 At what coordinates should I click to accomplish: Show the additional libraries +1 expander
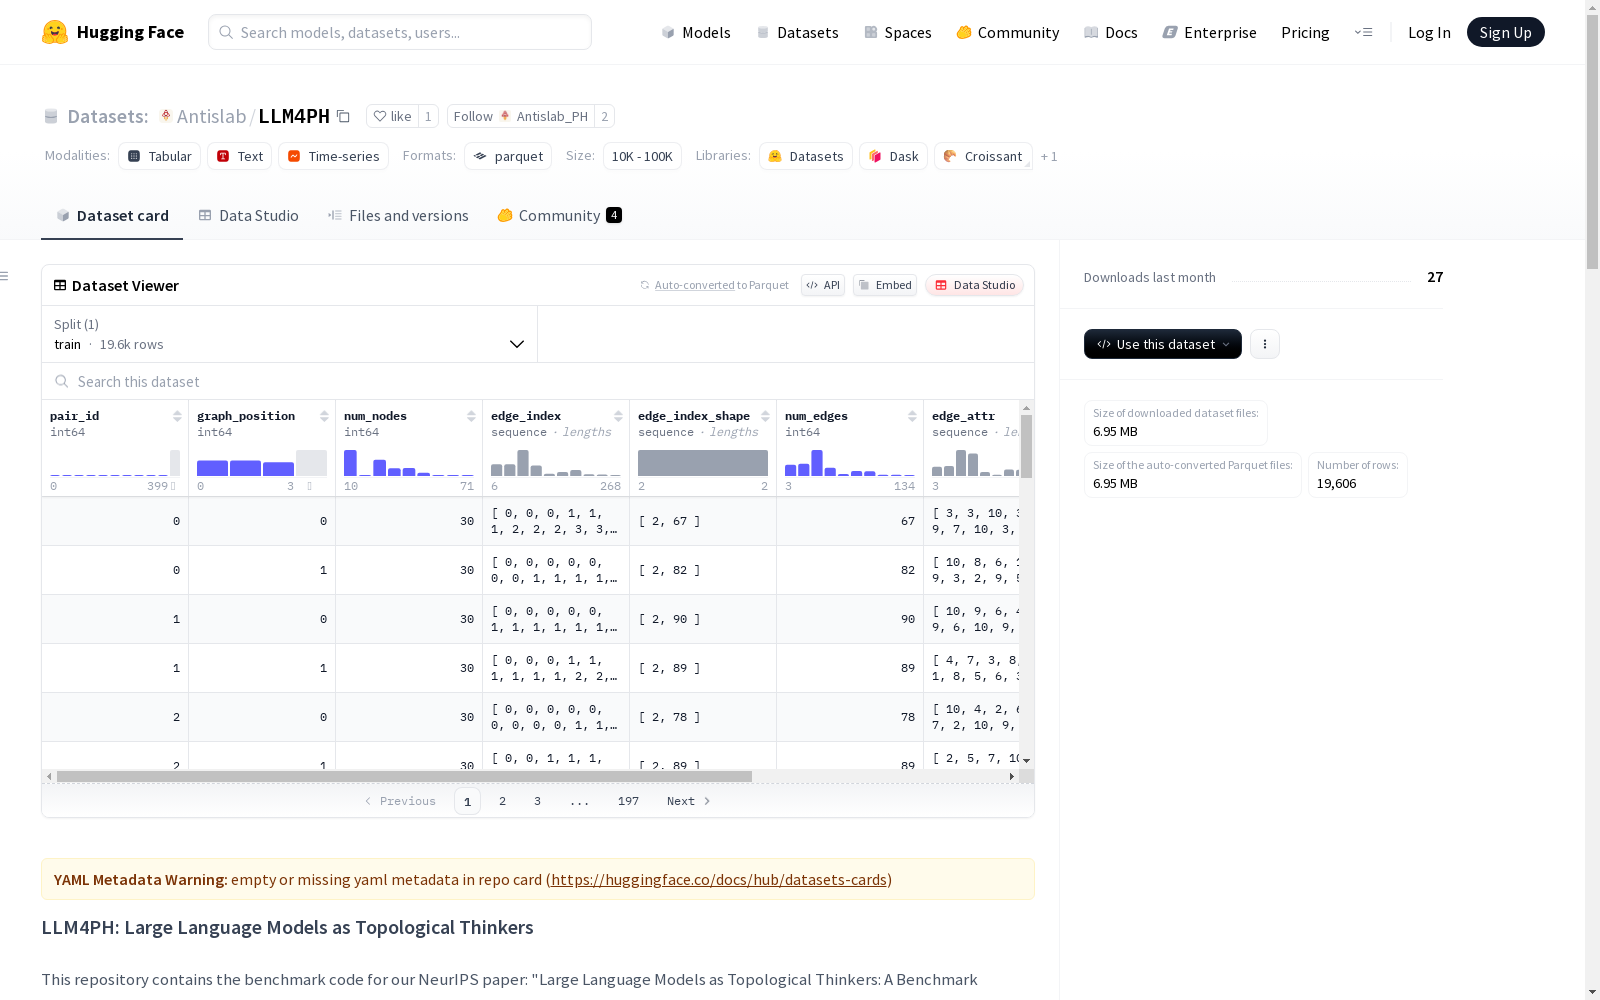pyautogui.click(x=1049, y=156)
